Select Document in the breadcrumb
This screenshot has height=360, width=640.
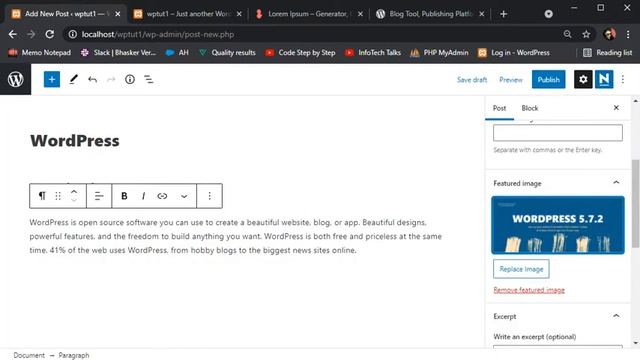(x=29, y=355)
